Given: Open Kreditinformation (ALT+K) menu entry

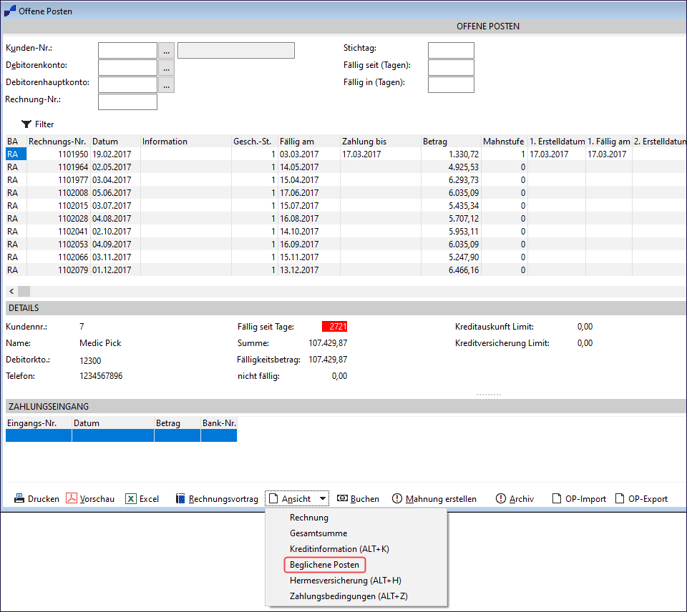Looking at the screenshot, I should click(x=340, y=549).
